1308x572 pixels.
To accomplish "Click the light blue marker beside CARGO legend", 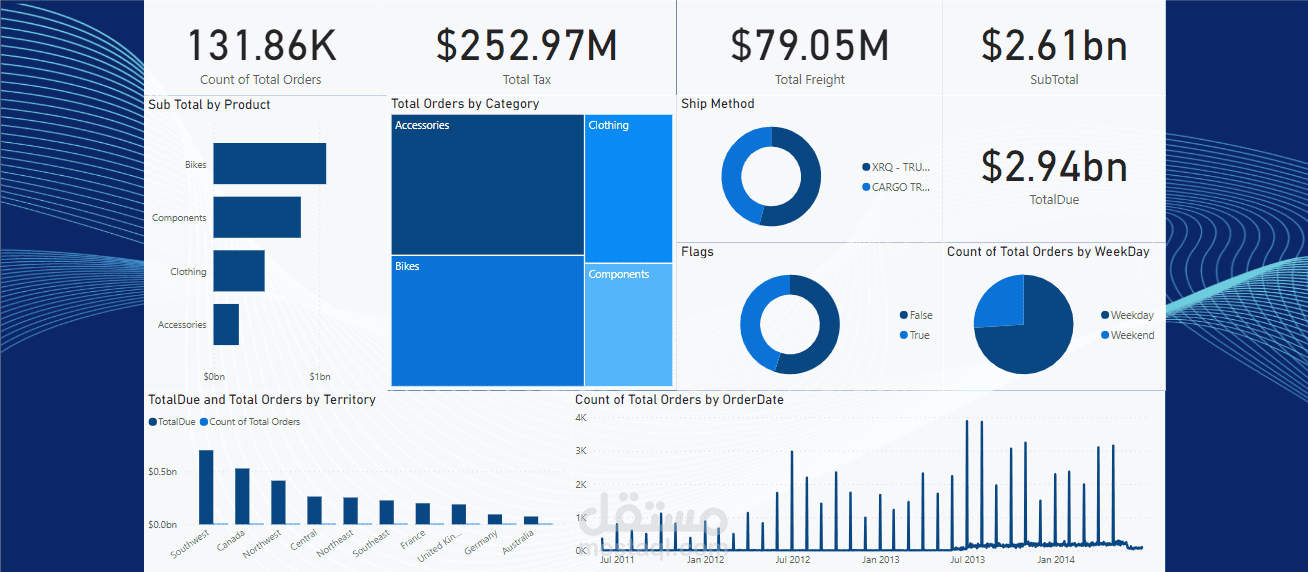I will (x=865, y=187).
